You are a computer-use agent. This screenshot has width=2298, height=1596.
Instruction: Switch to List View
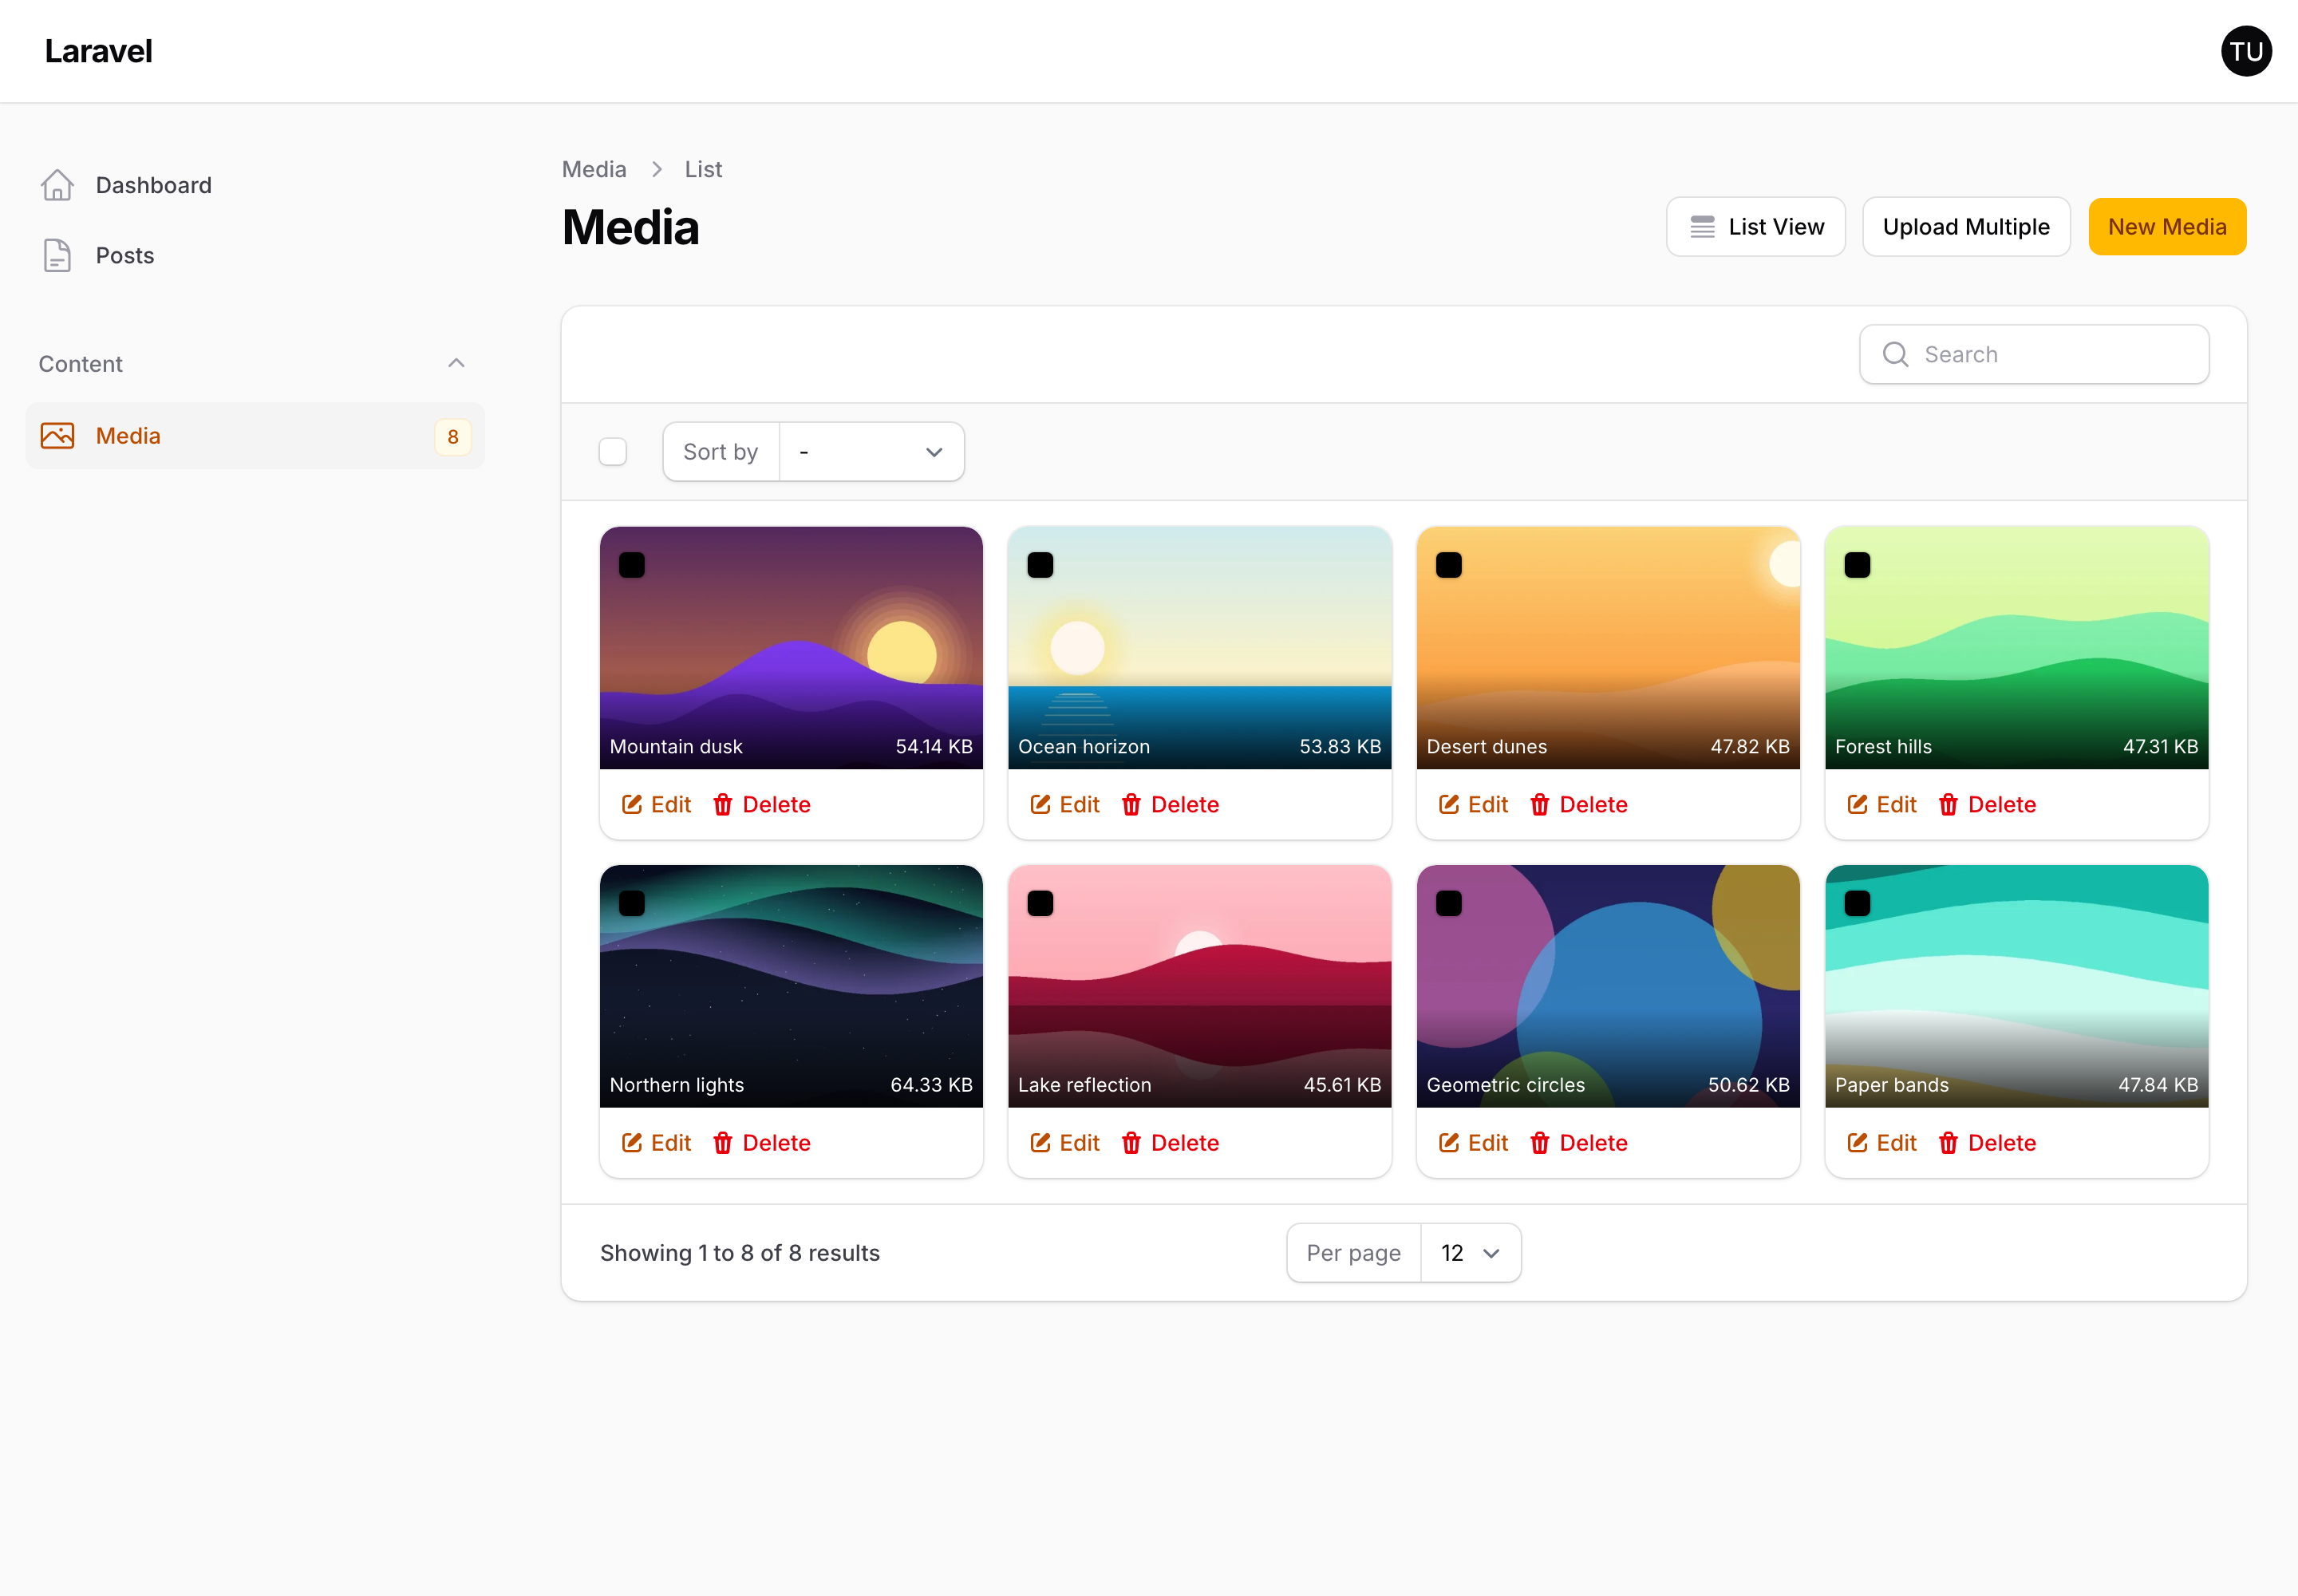click(1755, 227)
